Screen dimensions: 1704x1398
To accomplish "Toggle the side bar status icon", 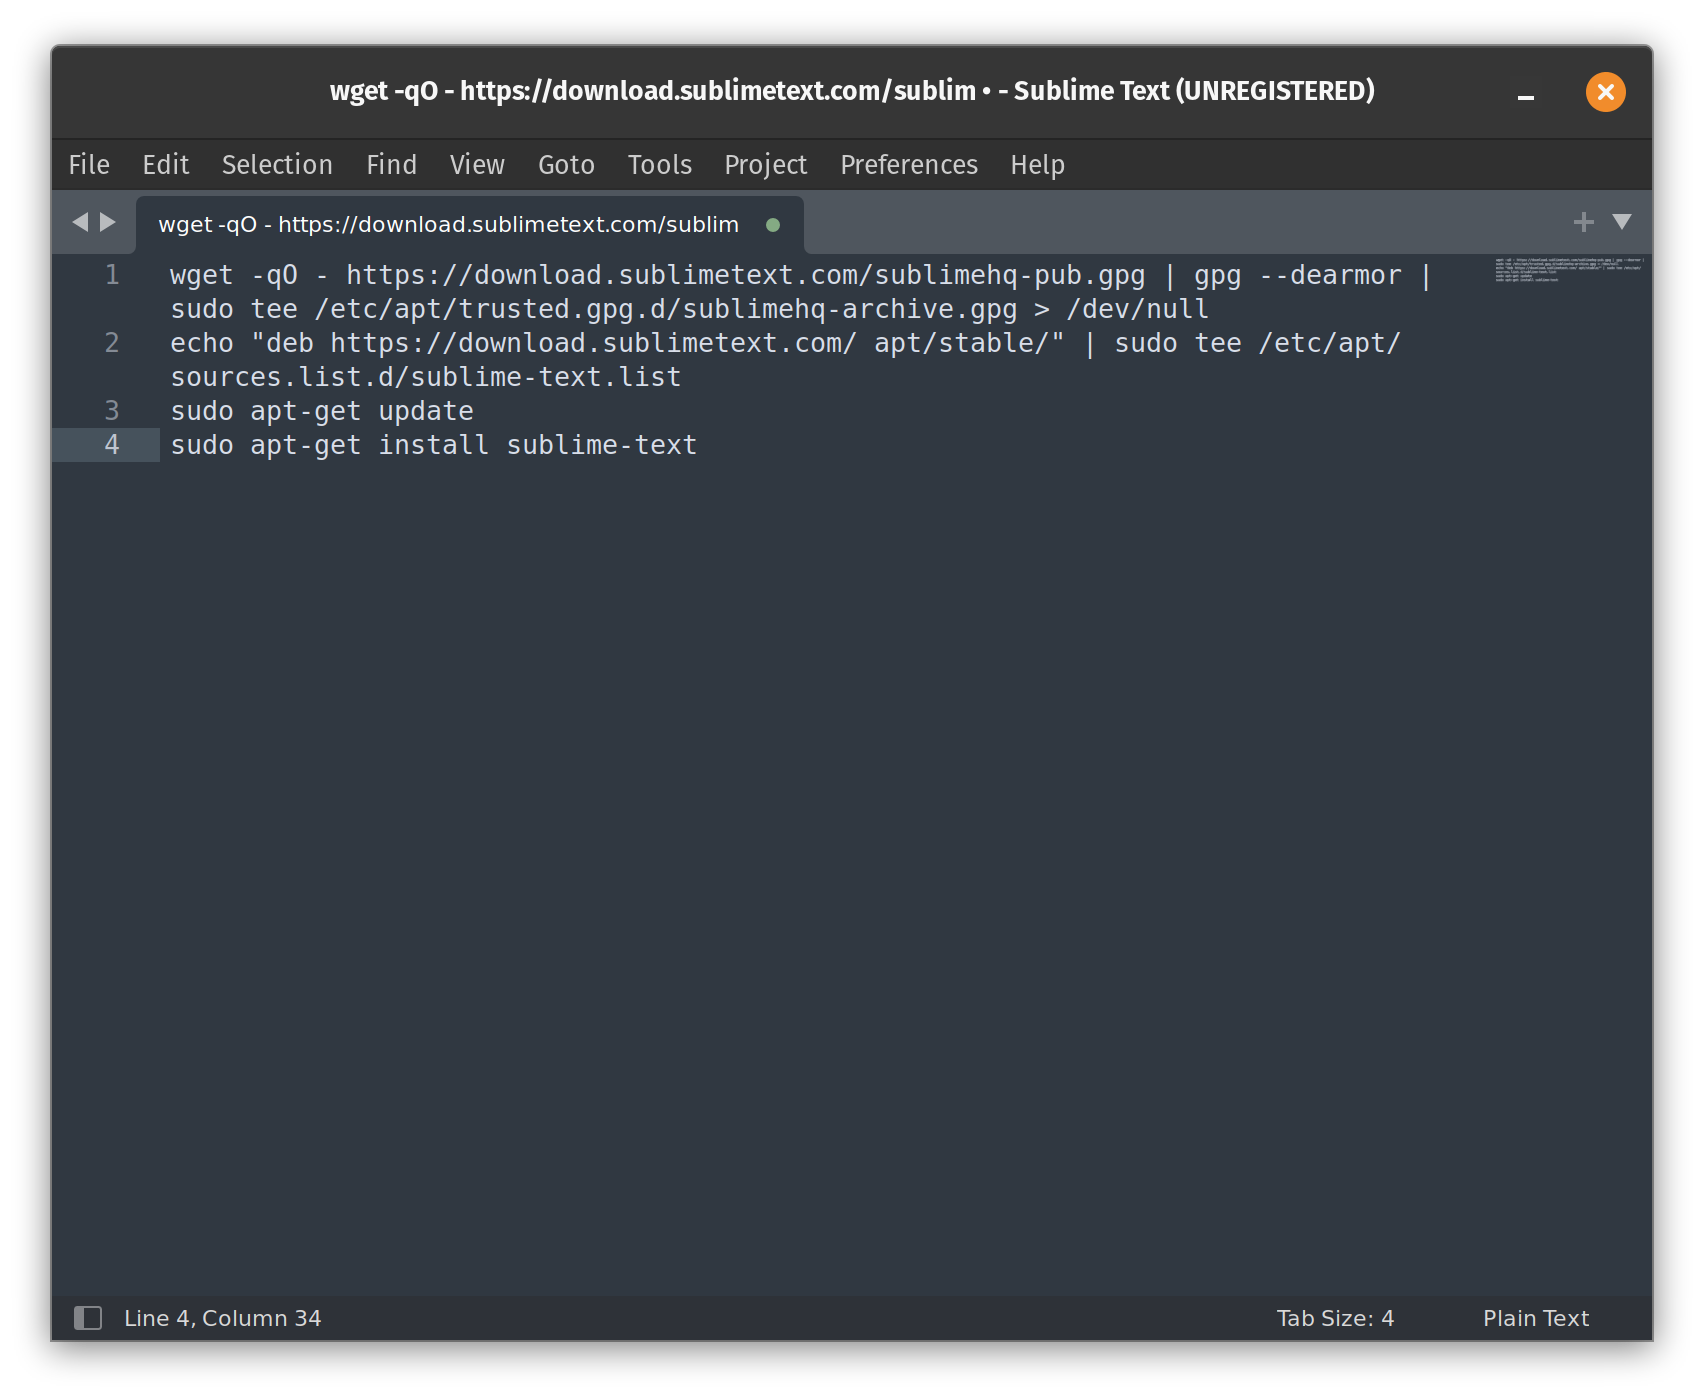I will click(88, 1318).
